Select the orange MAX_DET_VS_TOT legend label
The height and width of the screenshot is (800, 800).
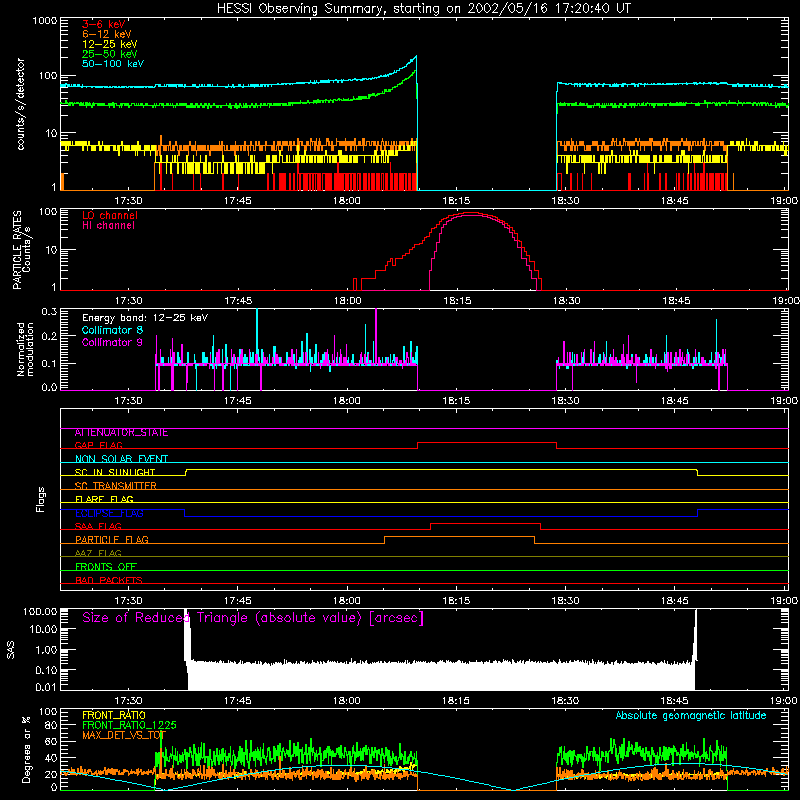(124, 735)
